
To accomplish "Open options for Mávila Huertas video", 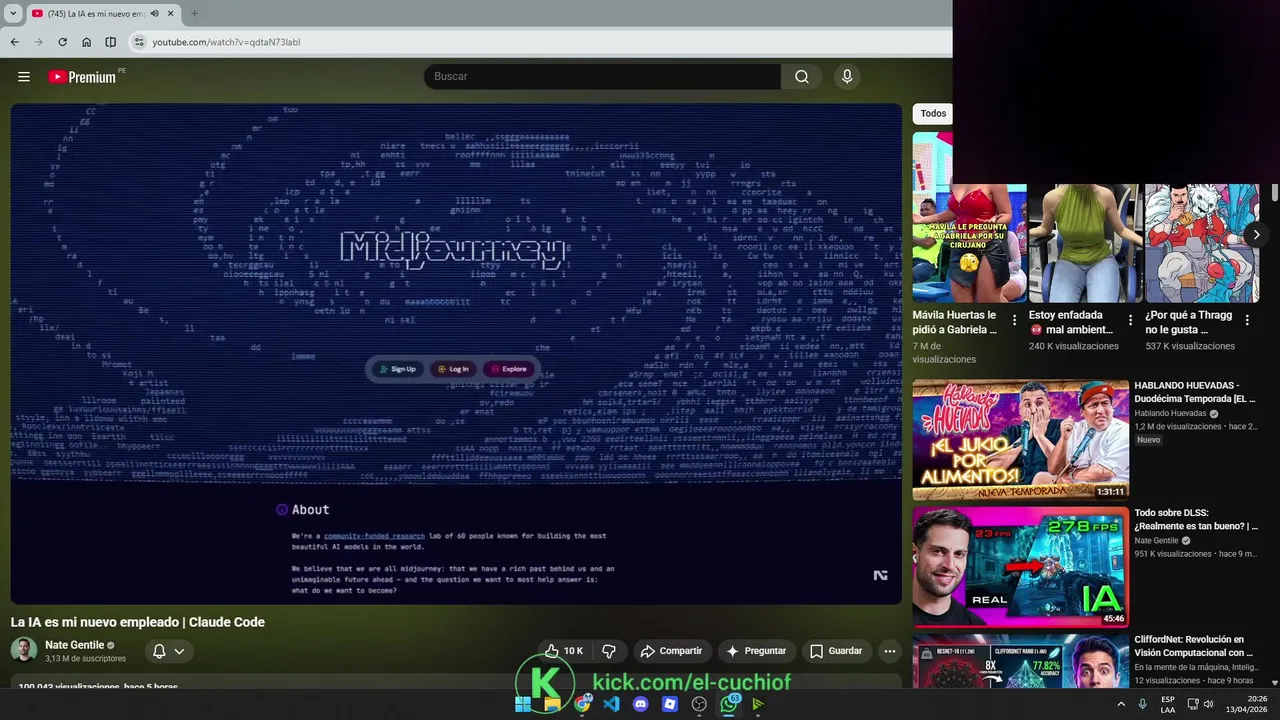I will pyautogui.click(x=1014, y=320).
